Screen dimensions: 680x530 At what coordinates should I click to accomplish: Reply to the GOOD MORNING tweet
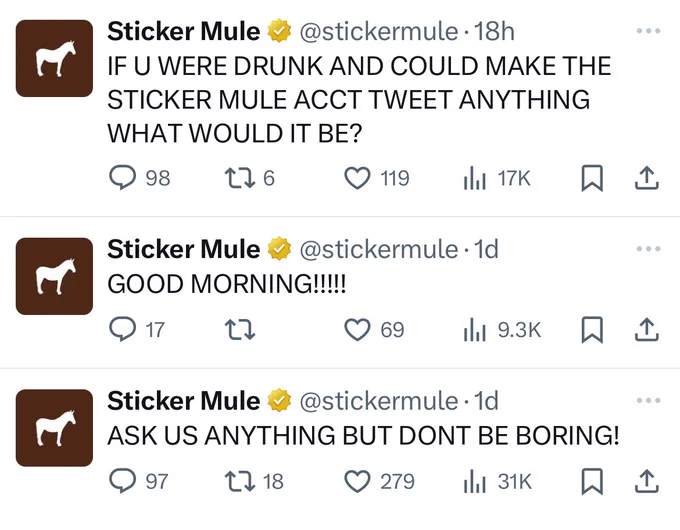[122, 330]
